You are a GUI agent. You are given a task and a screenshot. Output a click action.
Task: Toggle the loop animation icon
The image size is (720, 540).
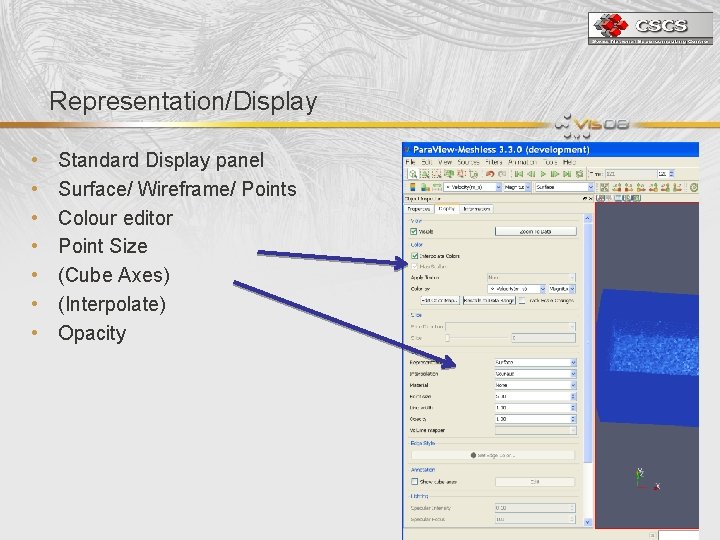579,174
